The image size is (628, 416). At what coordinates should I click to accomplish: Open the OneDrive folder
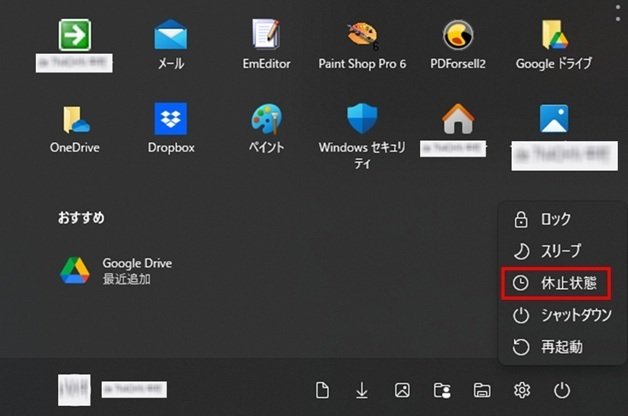(x=75, y=129)
